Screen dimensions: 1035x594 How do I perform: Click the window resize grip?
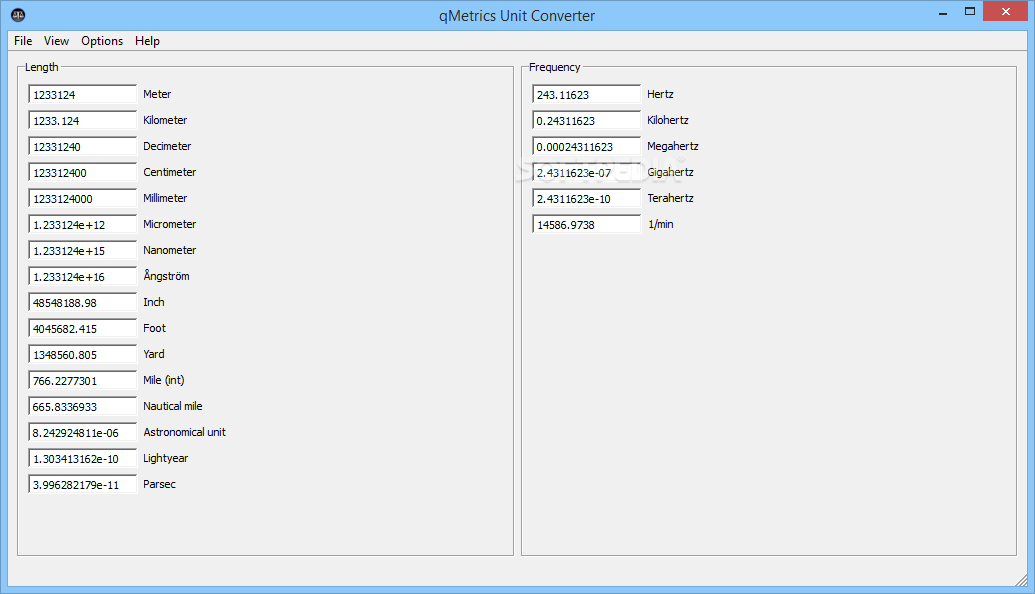[x=1021, y=580]
